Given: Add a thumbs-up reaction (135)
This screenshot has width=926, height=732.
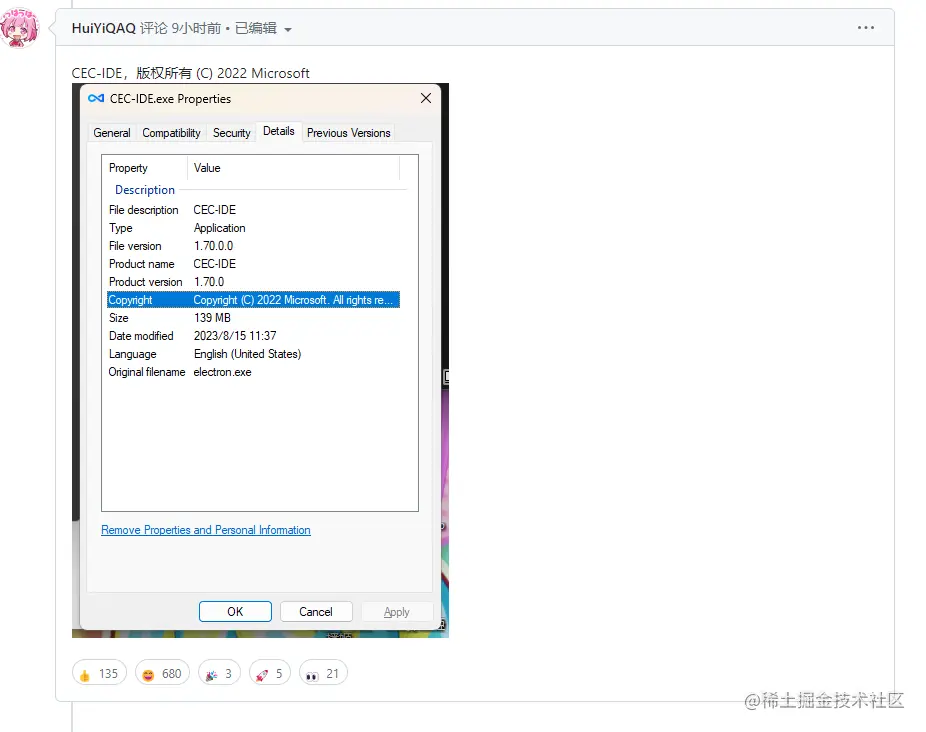Looking at the screenshot, I should point(99,674).
